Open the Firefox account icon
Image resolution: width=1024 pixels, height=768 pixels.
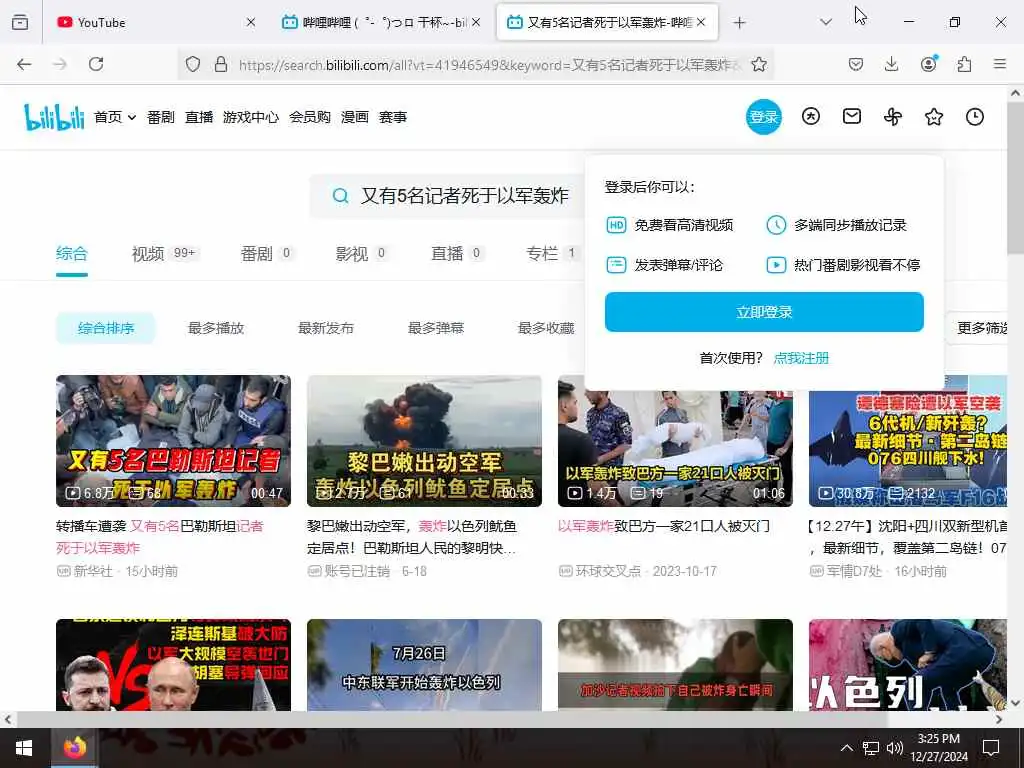928,64
